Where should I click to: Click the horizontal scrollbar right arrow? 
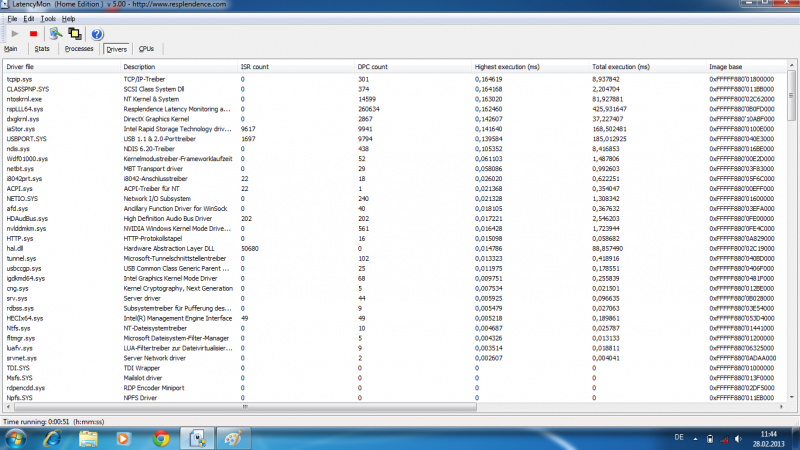point(782,407)
